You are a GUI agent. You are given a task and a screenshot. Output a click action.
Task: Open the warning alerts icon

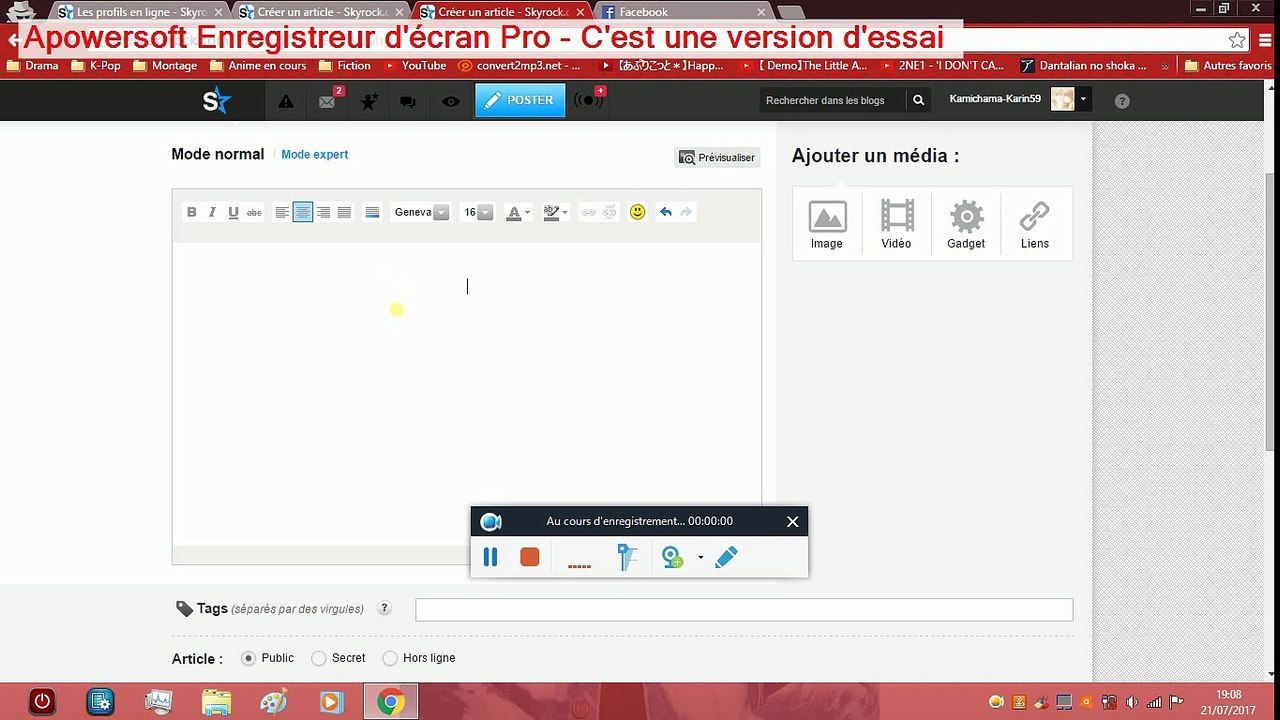286,101
